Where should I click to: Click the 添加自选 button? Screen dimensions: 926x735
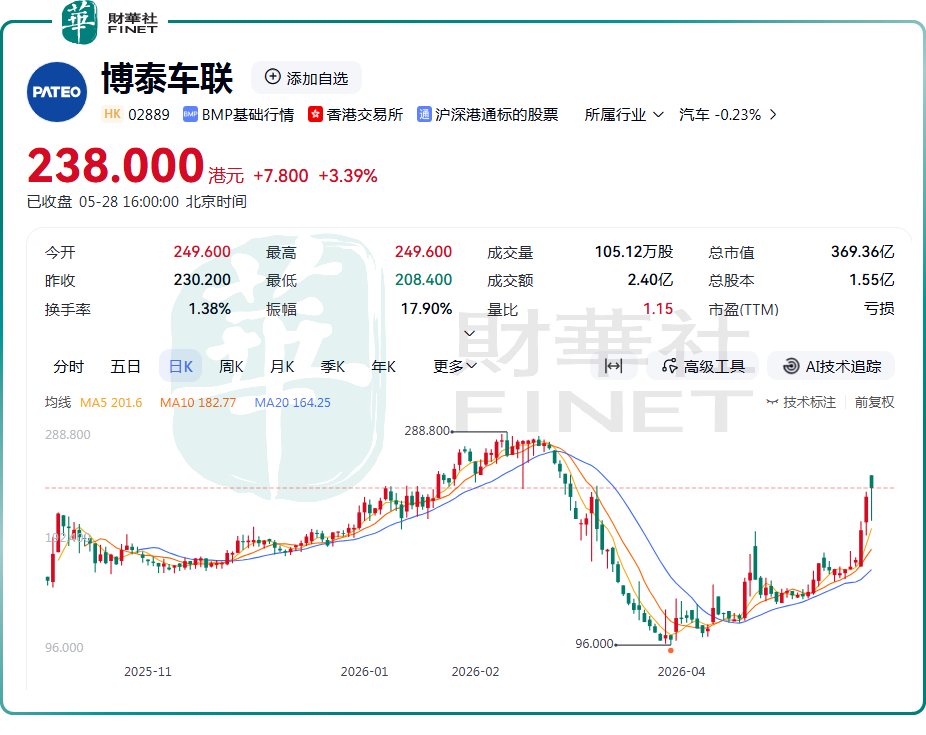[306, 77]
